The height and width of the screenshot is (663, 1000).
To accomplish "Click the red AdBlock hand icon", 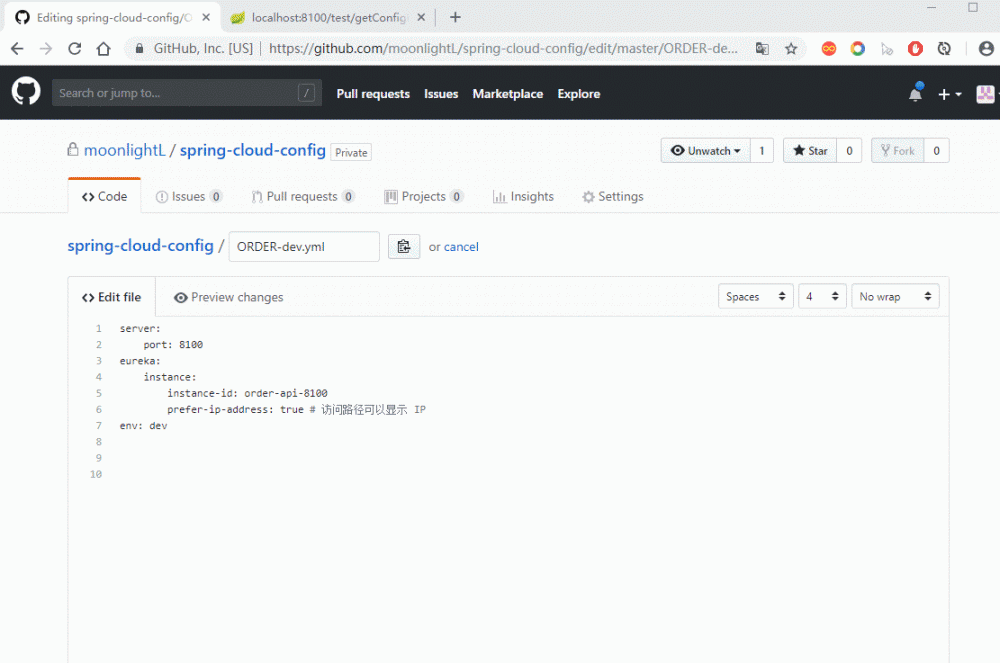I will (914, 47).
